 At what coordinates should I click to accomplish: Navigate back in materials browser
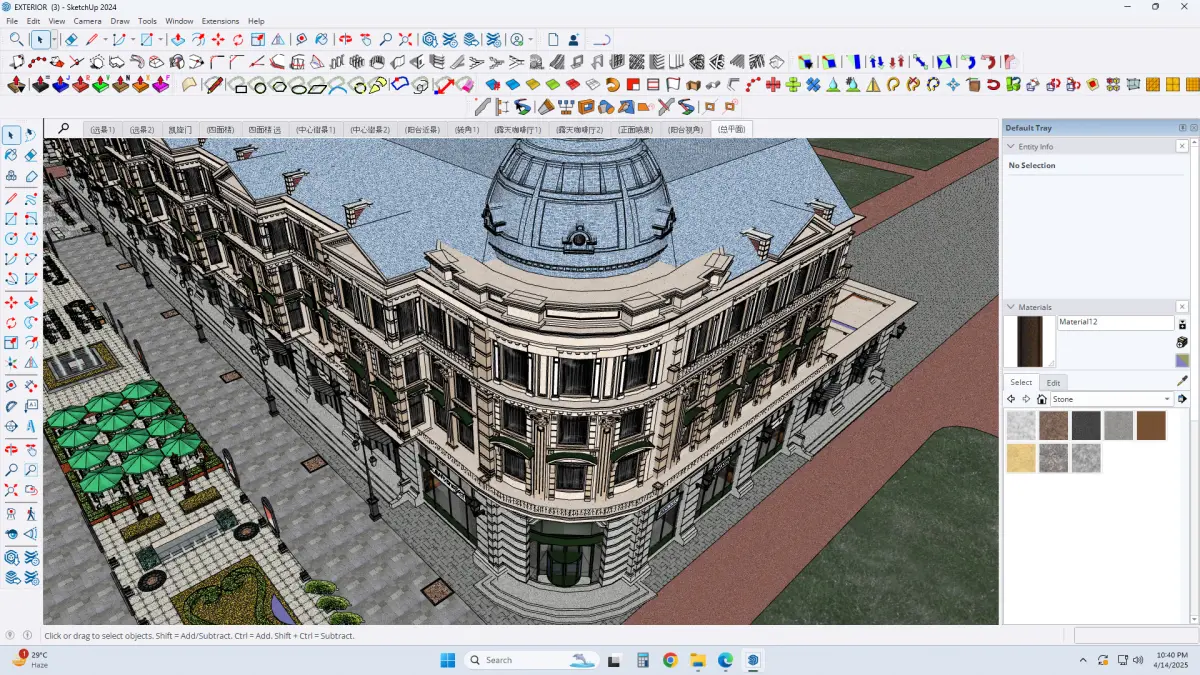[1011, 399]
